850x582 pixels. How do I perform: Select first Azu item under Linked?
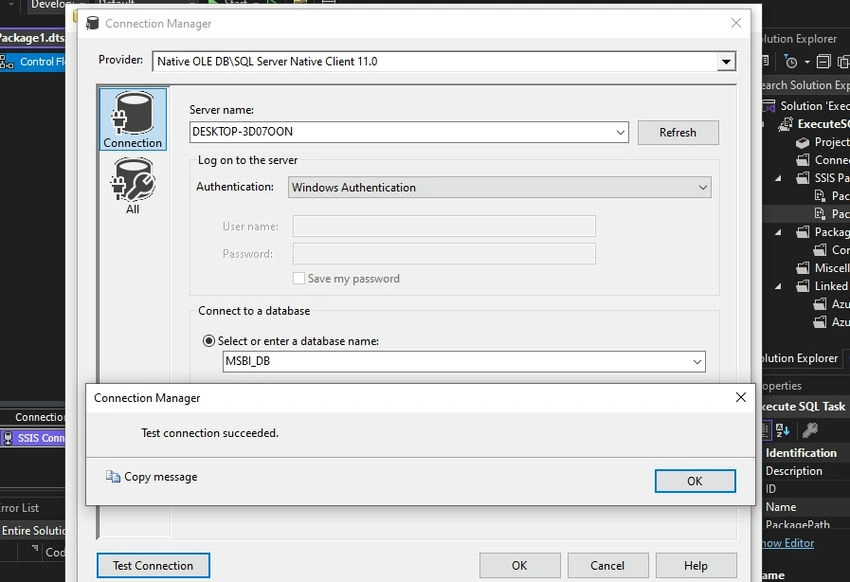tap(832, 304)
